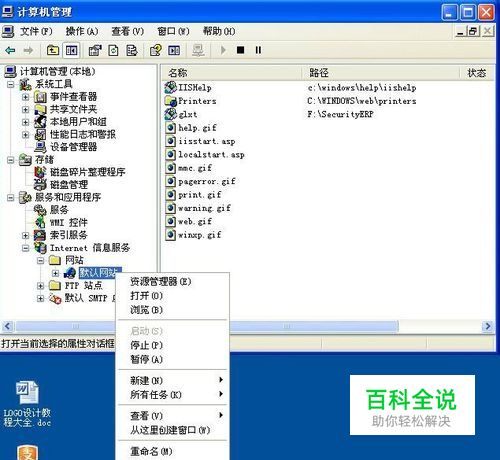Click the Stop item square button

click(240, 50)
